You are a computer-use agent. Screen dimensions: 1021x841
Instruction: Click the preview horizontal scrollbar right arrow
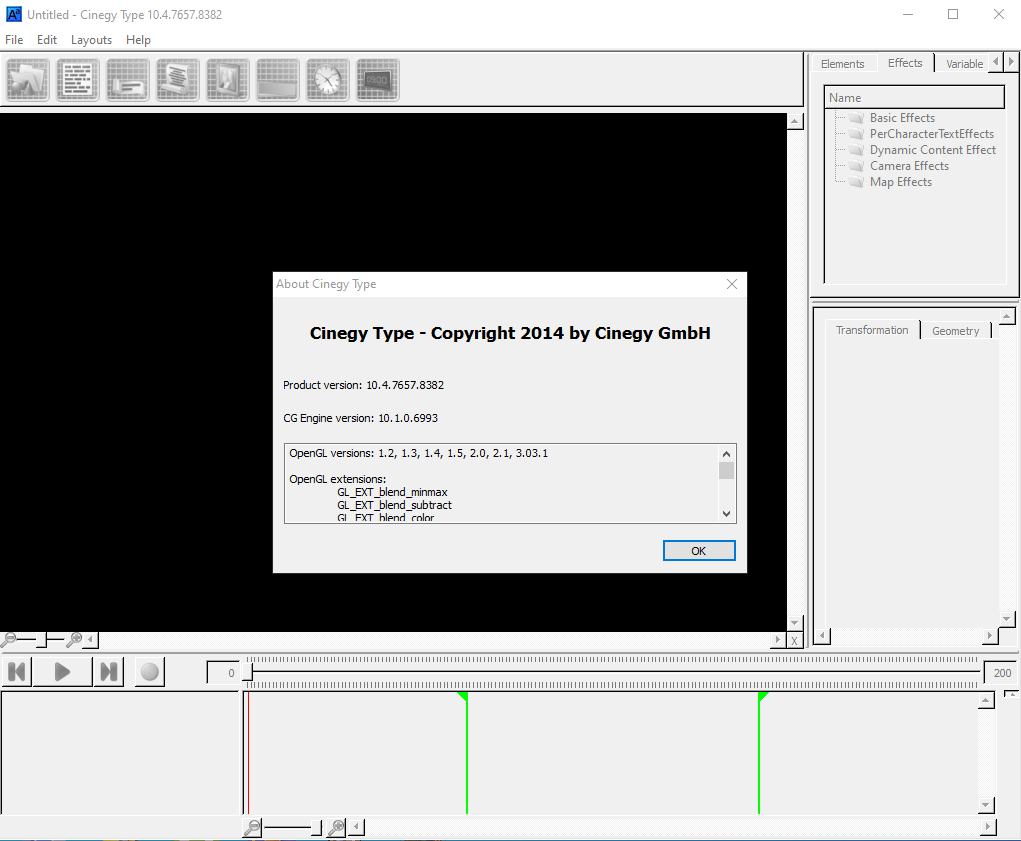[x=777, y=641]
